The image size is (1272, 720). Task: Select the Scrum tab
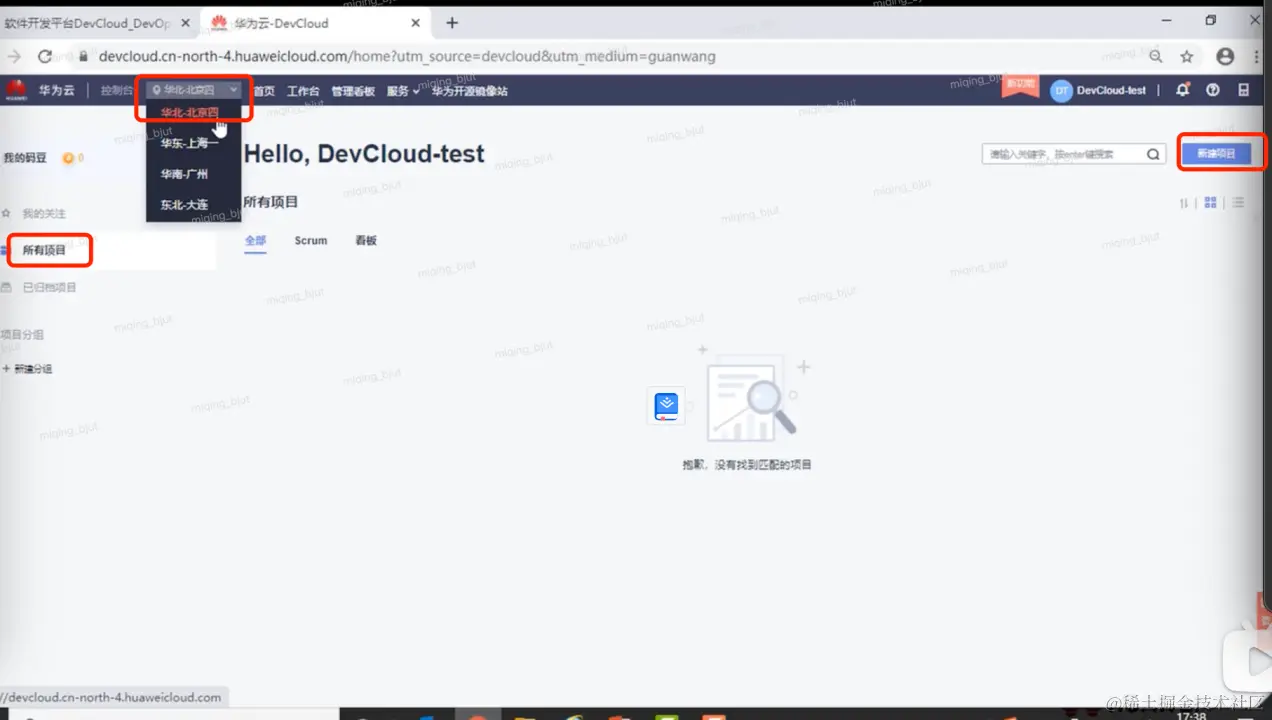pyautogui.click(x=311, y=241)
